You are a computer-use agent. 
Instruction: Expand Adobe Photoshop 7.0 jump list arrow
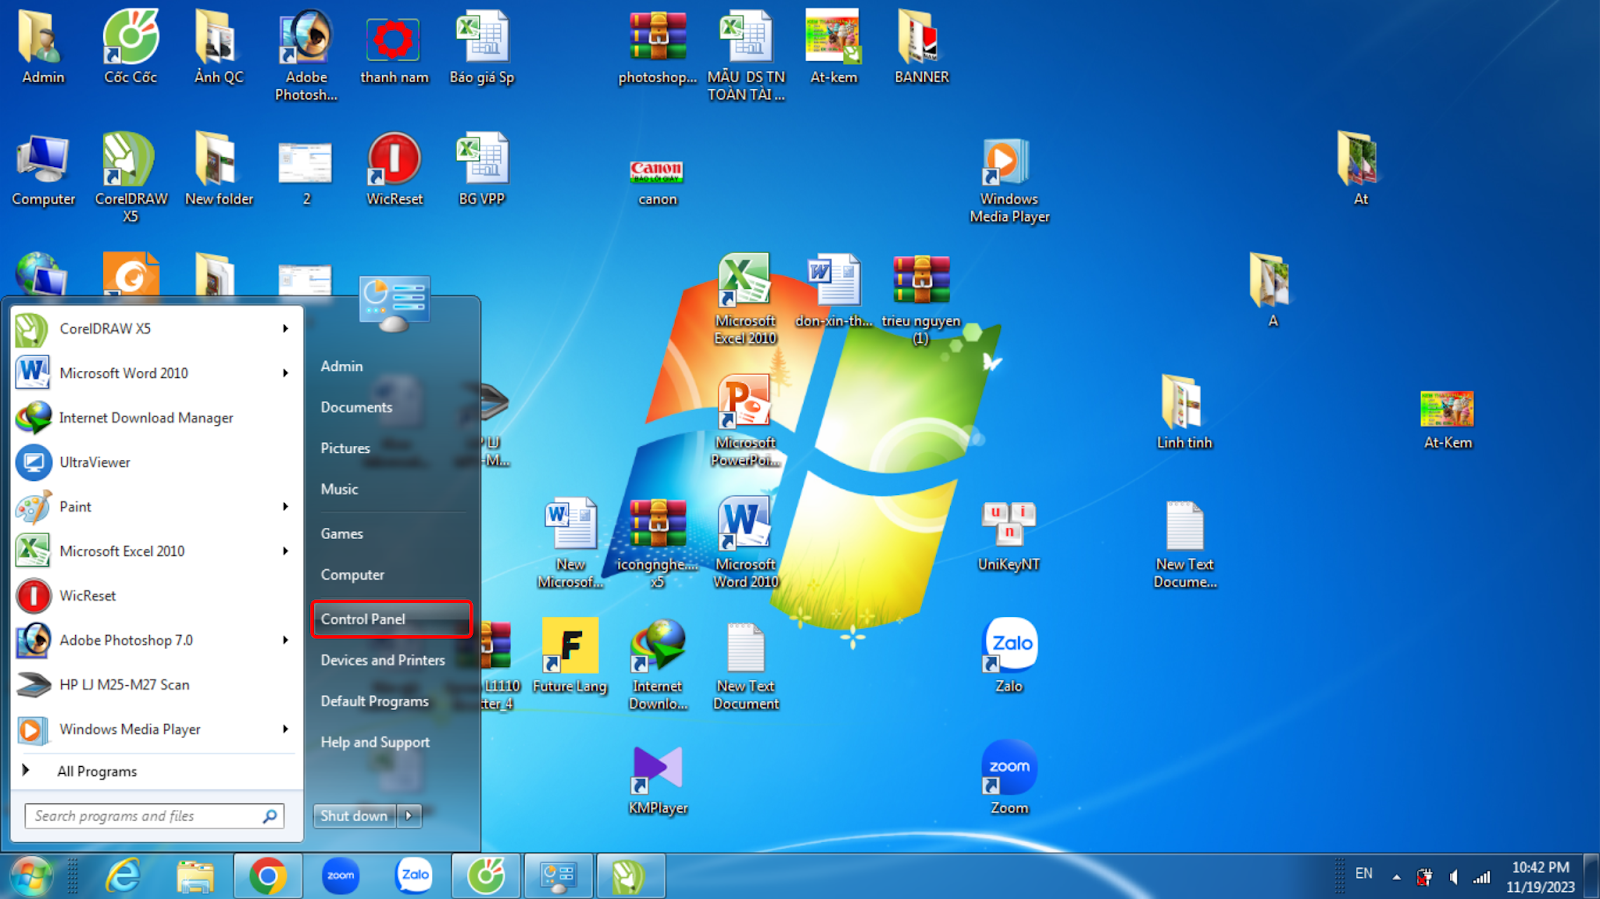tap(285, 640)
